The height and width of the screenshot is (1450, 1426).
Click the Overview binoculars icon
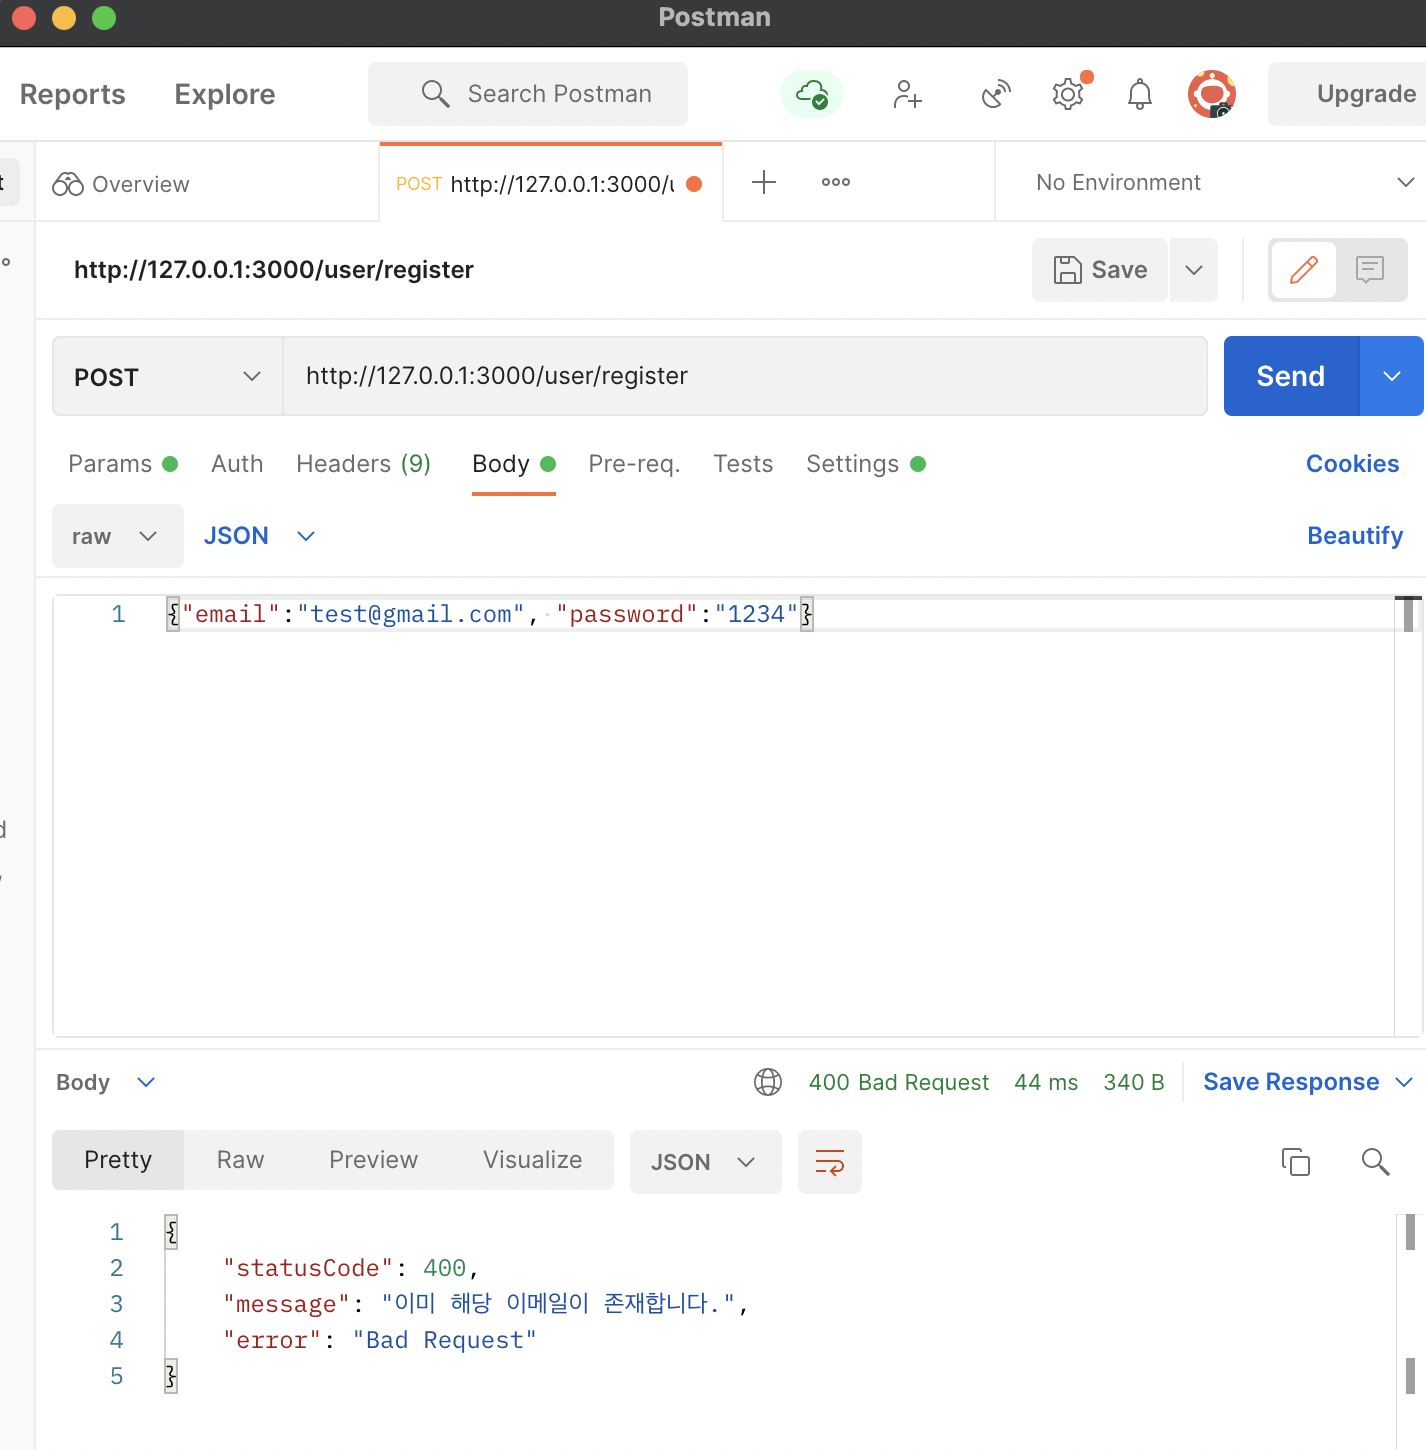68,184
